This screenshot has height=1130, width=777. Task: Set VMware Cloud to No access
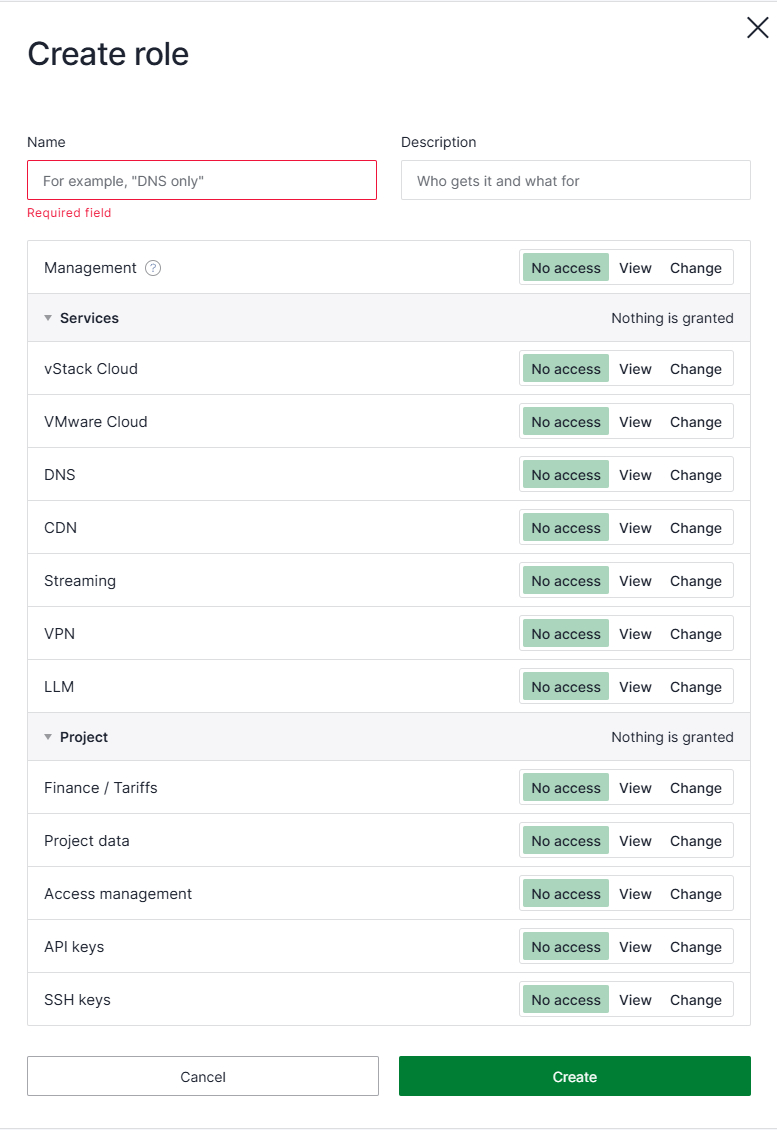pyautogui.click(x=566, y=422)
